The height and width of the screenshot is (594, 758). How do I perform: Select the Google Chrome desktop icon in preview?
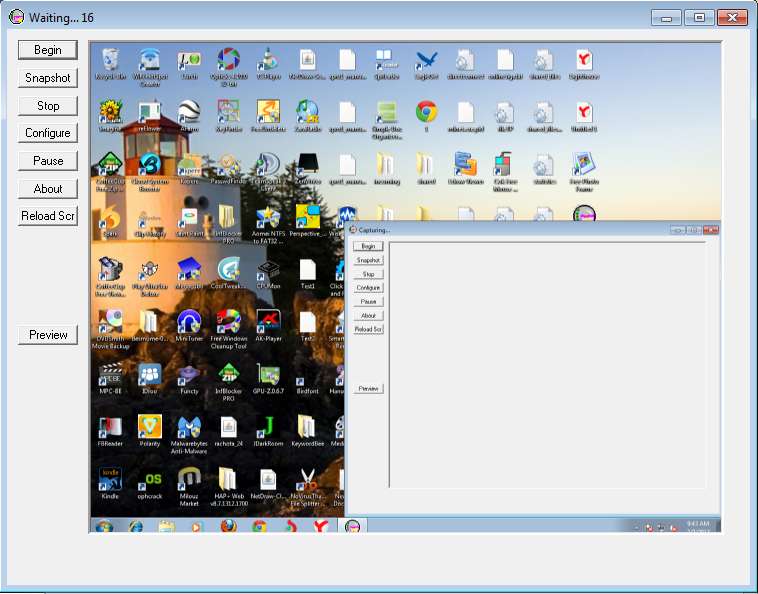(x=426, y=112)
